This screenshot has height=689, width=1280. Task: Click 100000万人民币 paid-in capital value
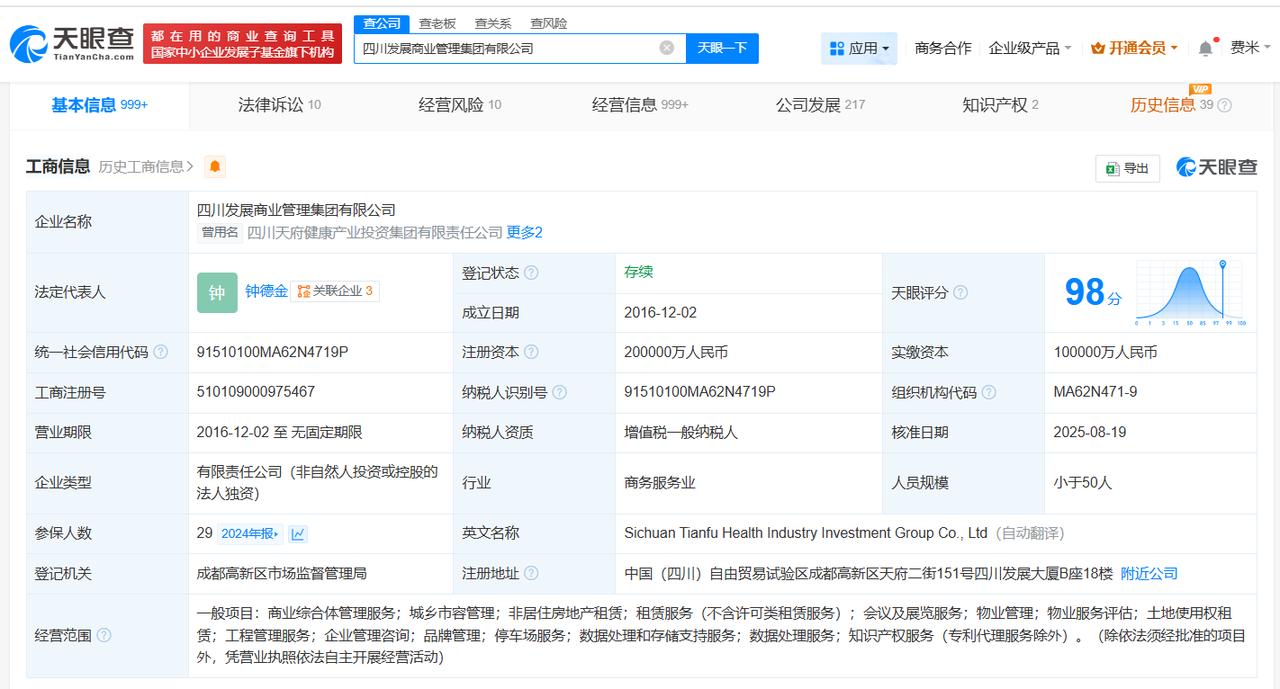click(x=1105, y=352)
